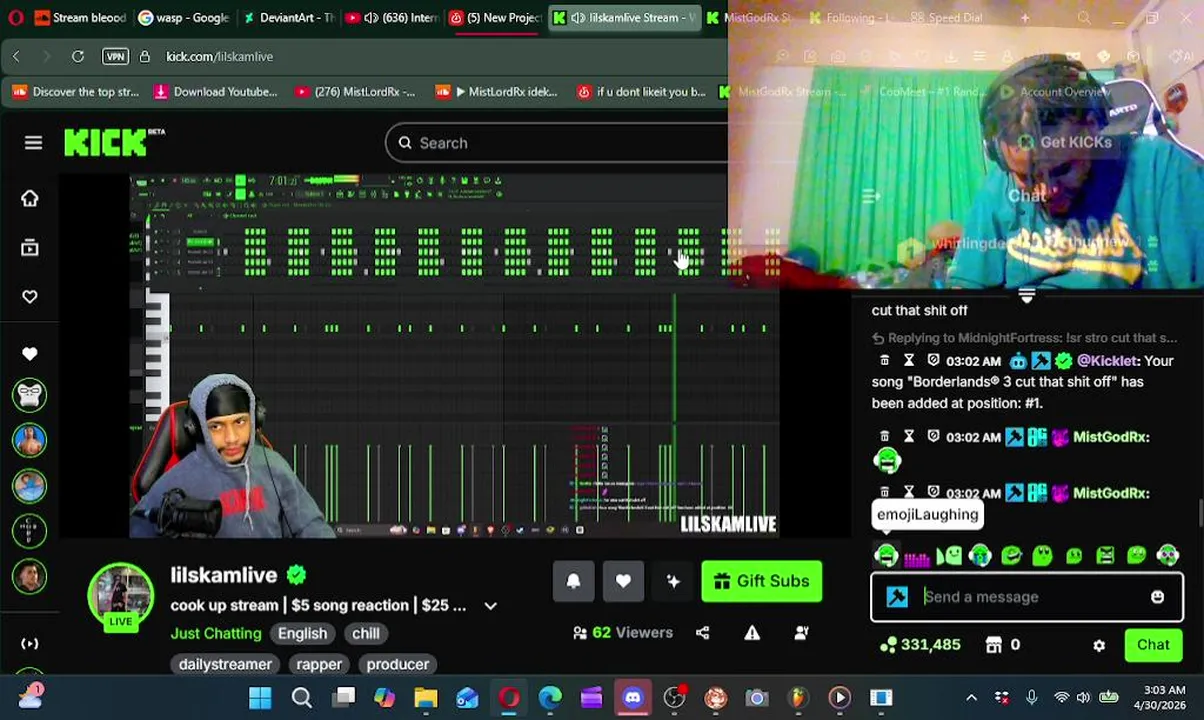Viewport: 1204px width, 720px height.
Task: Select the rapper tag
Action: pyautogui.click(x=319, y=664)
